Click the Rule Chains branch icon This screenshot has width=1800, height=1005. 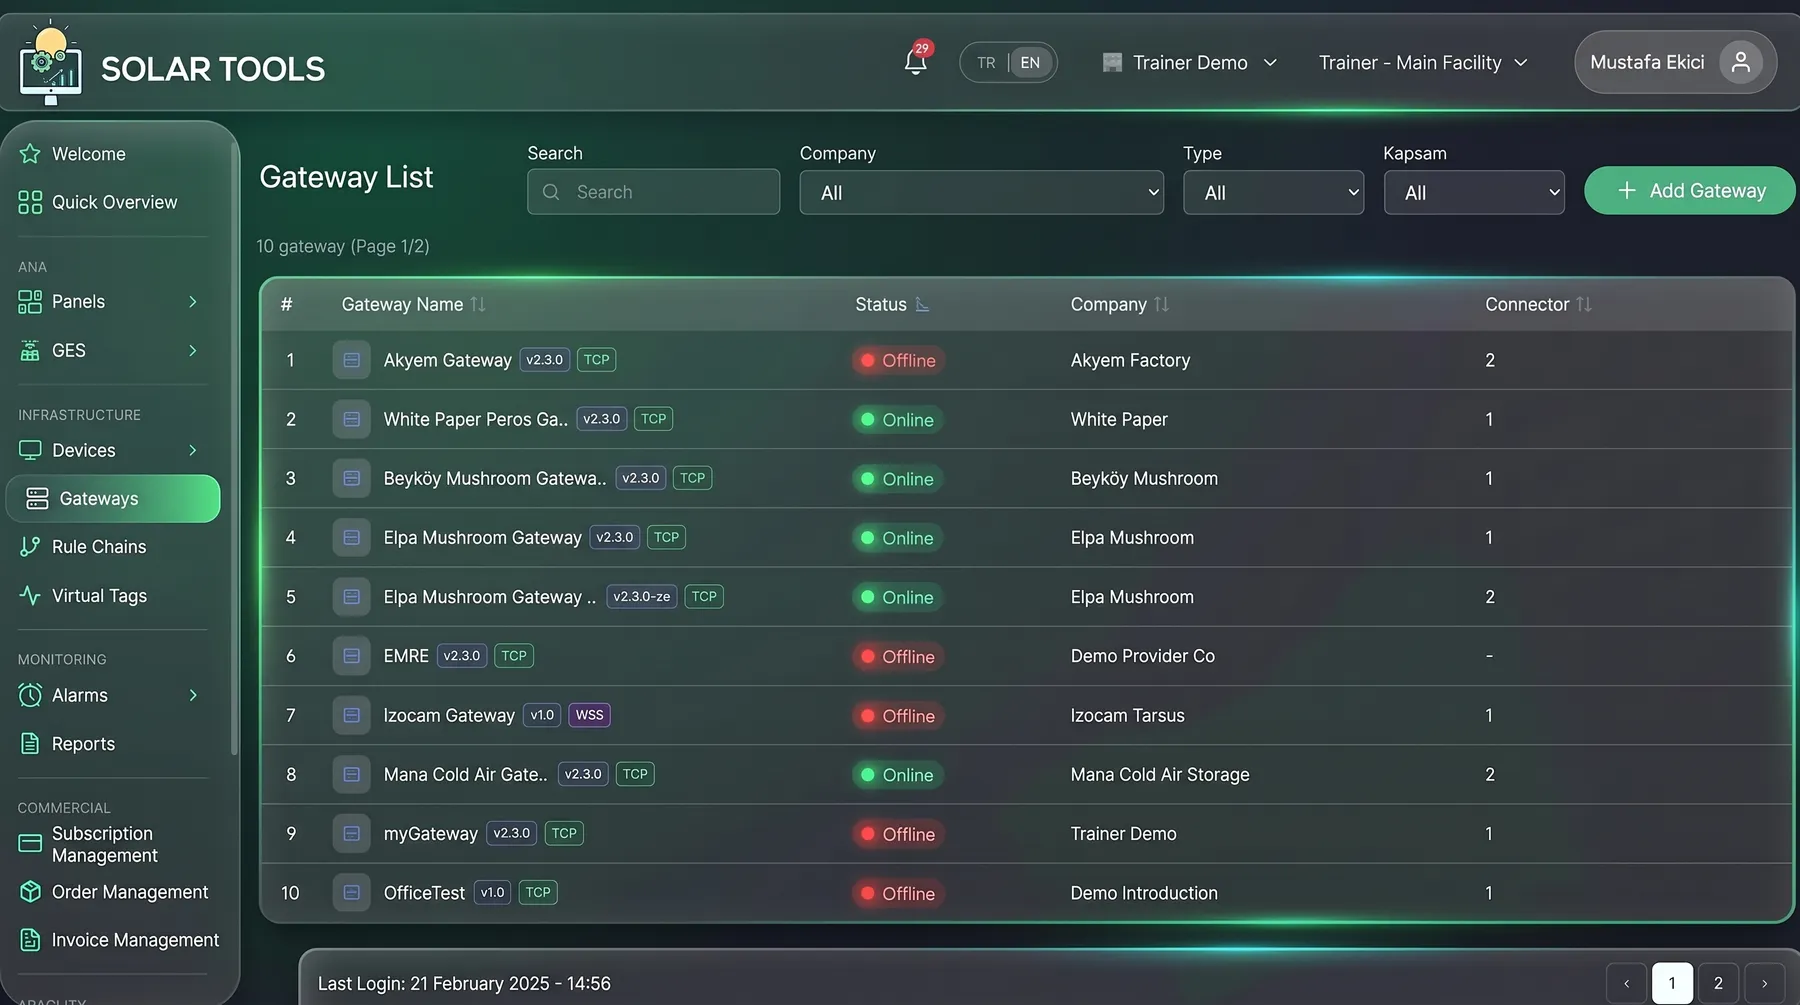(30, 547)
